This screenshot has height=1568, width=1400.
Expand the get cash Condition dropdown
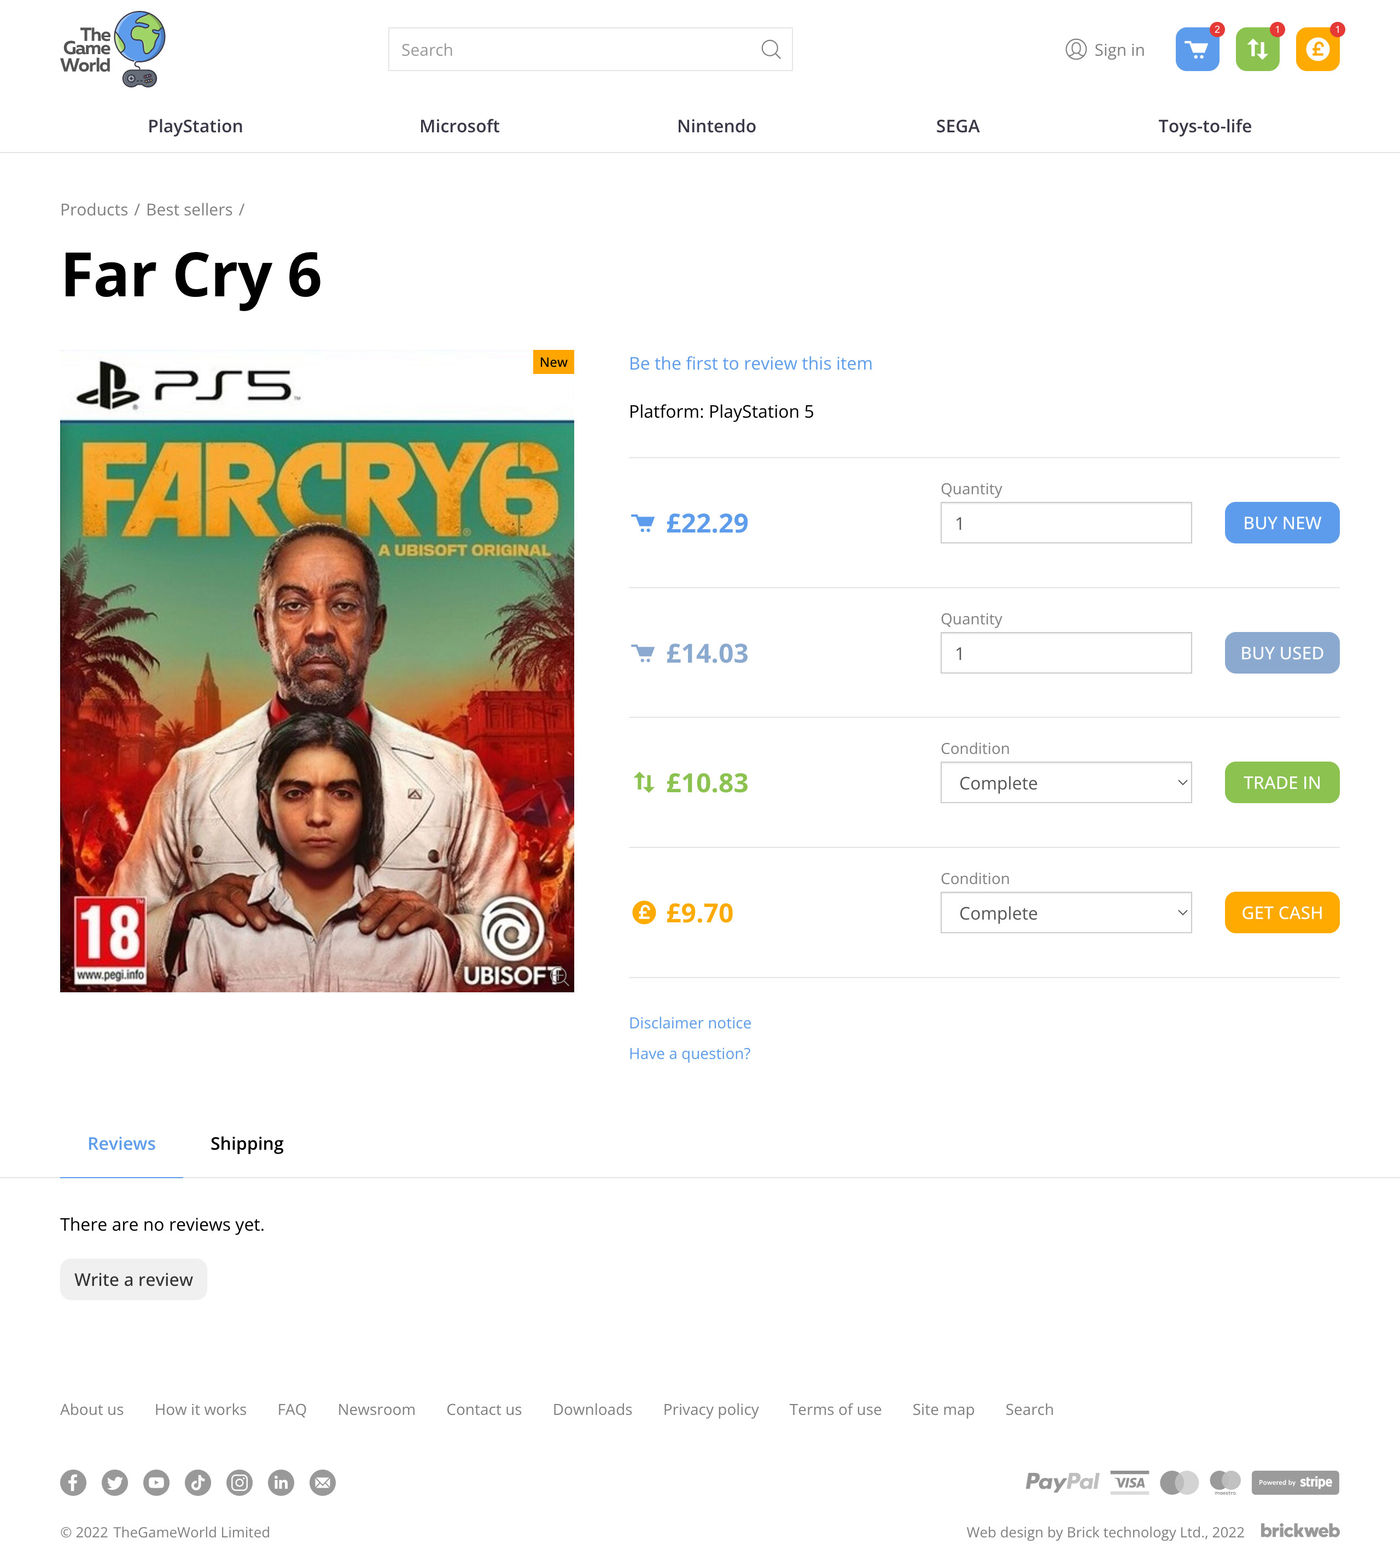click(x=1066, y=913)
